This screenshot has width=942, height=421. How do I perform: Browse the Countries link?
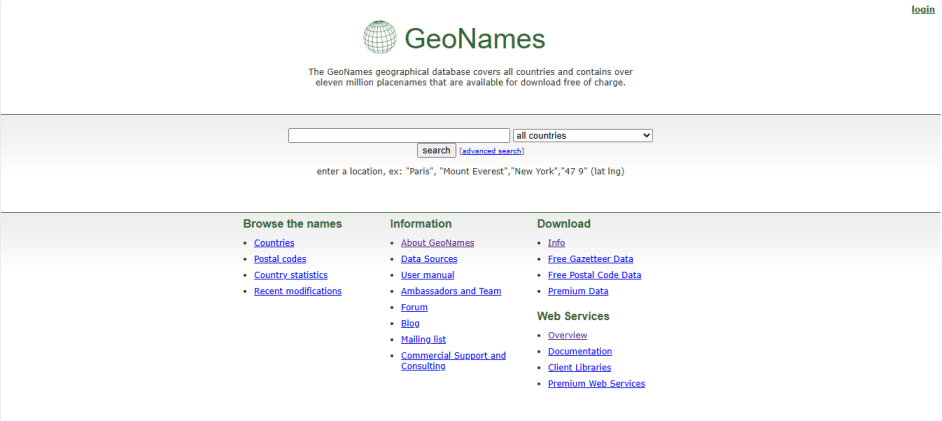pos(274,243)
